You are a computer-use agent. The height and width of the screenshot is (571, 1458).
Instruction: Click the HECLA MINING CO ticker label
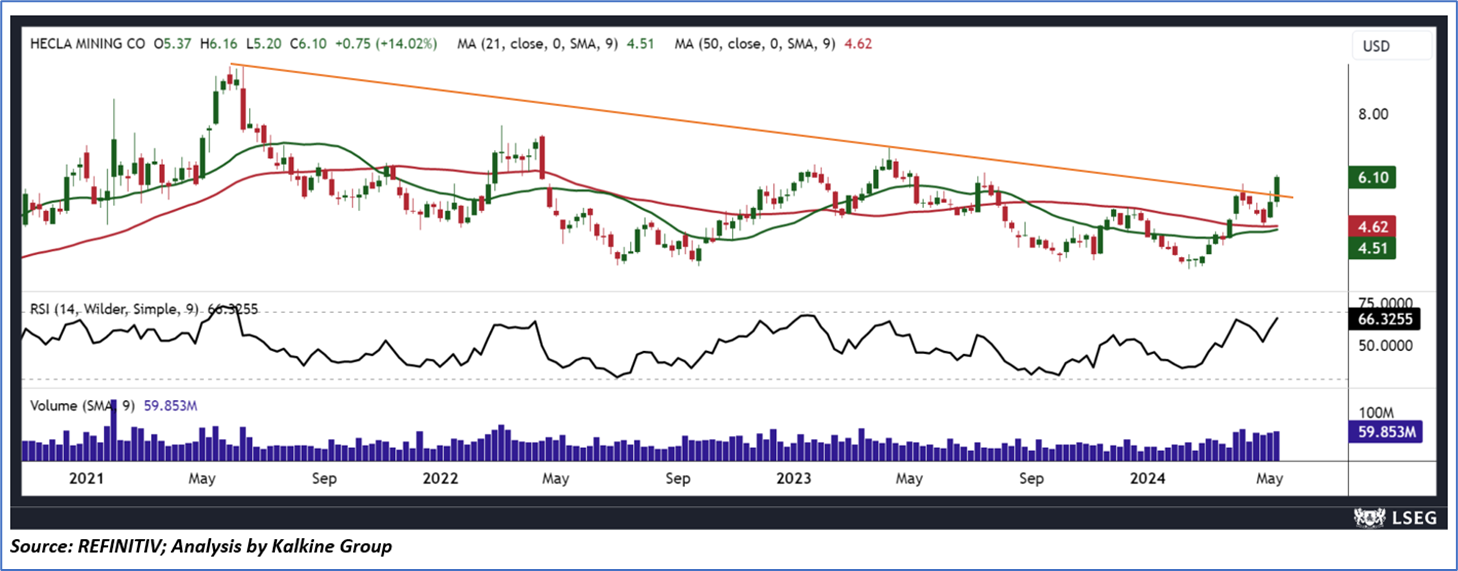86,44
